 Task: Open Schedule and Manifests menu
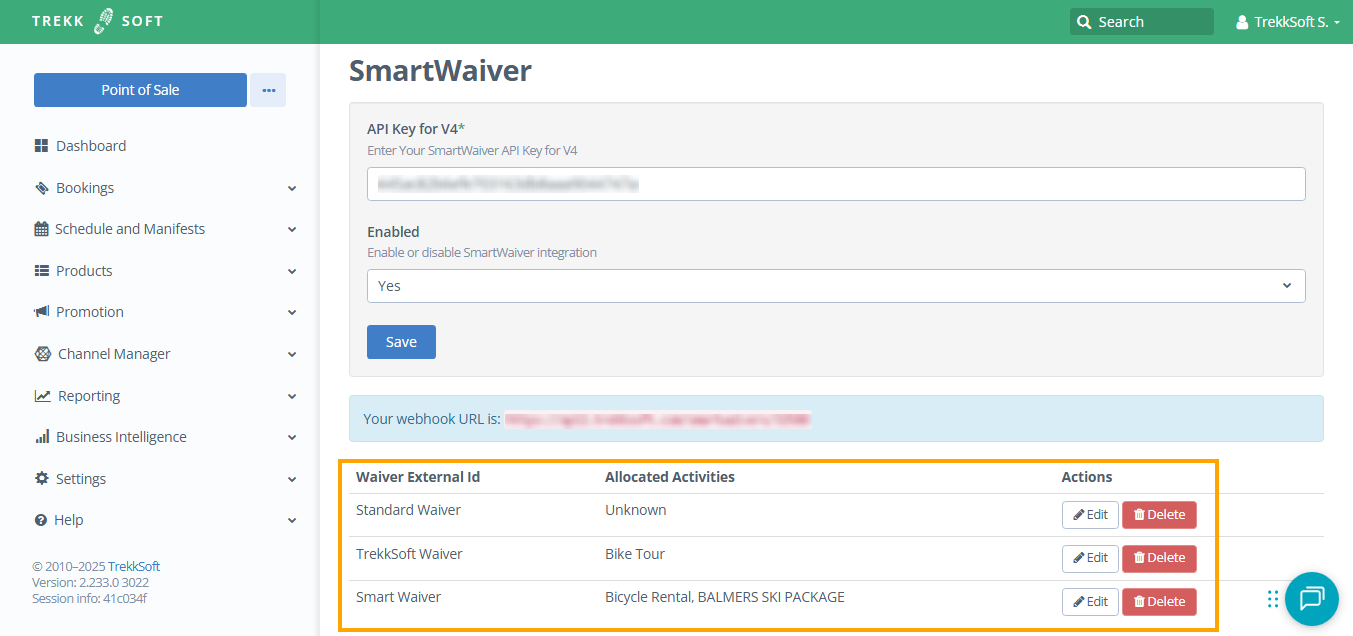(x=130, y=229)
